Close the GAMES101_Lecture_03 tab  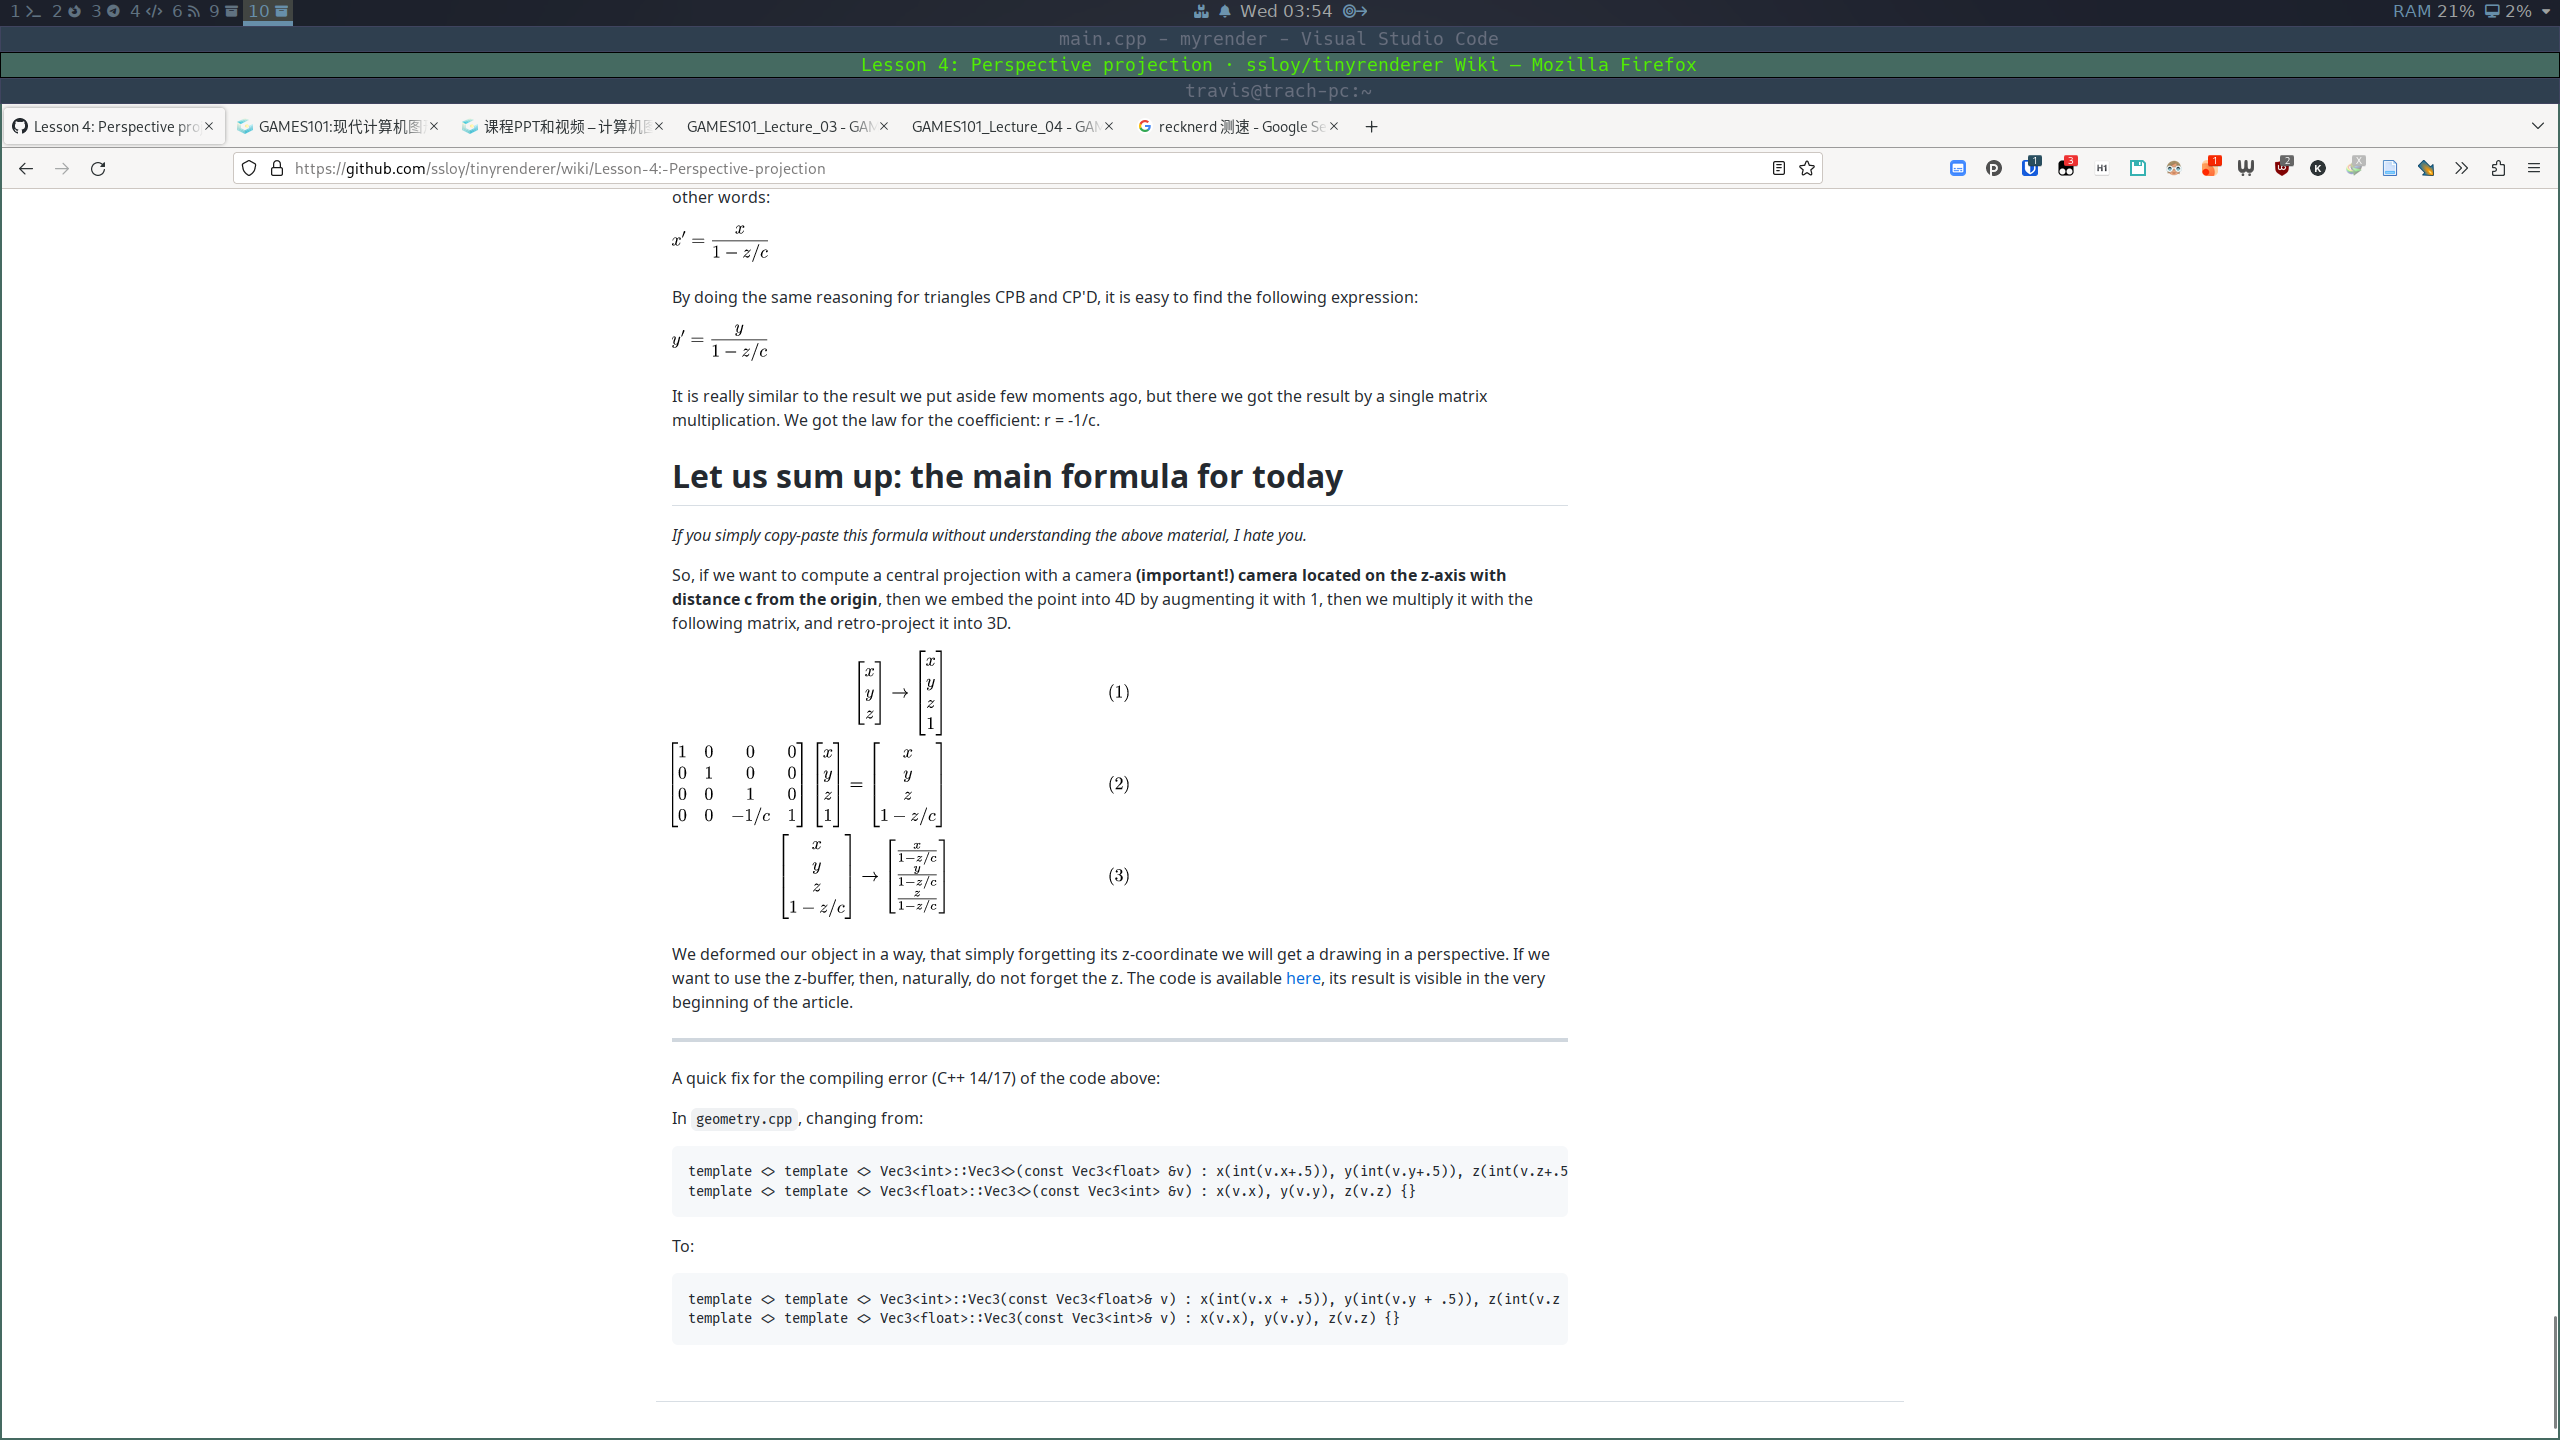pos(884,126)
